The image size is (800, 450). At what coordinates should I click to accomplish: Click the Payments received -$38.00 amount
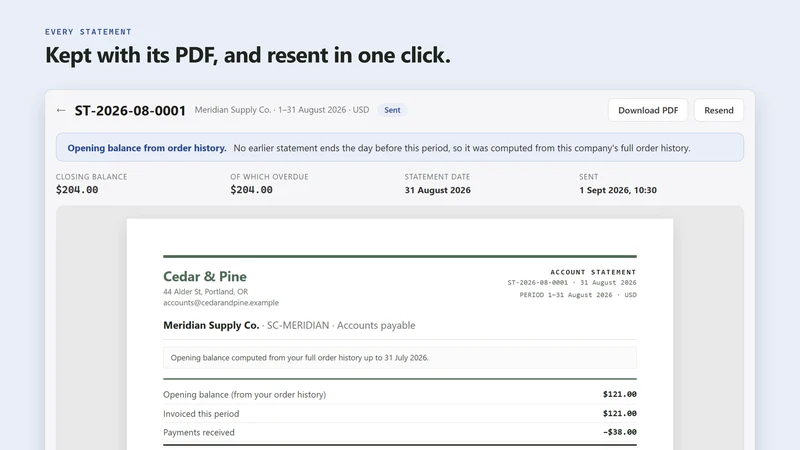619,432
